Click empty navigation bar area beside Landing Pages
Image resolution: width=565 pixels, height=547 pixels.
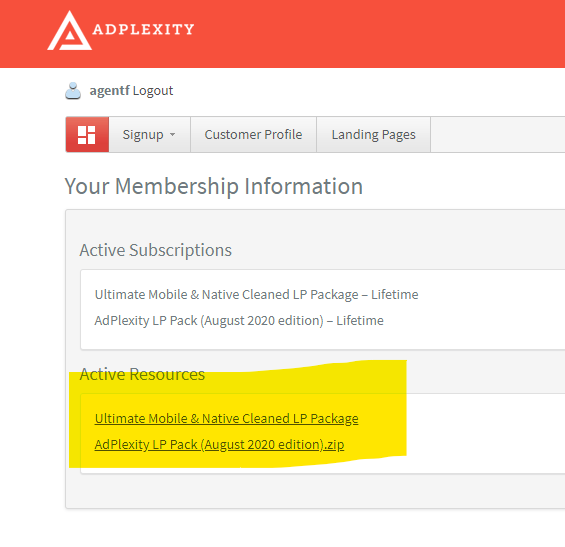click(x=498, y=134)
